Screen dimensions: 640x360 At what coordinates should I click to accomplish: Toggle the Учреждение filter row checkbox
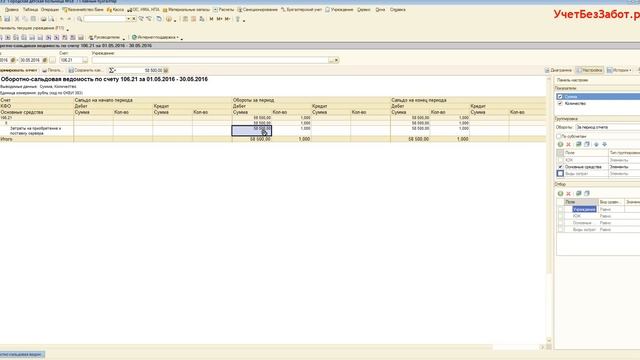561,209
